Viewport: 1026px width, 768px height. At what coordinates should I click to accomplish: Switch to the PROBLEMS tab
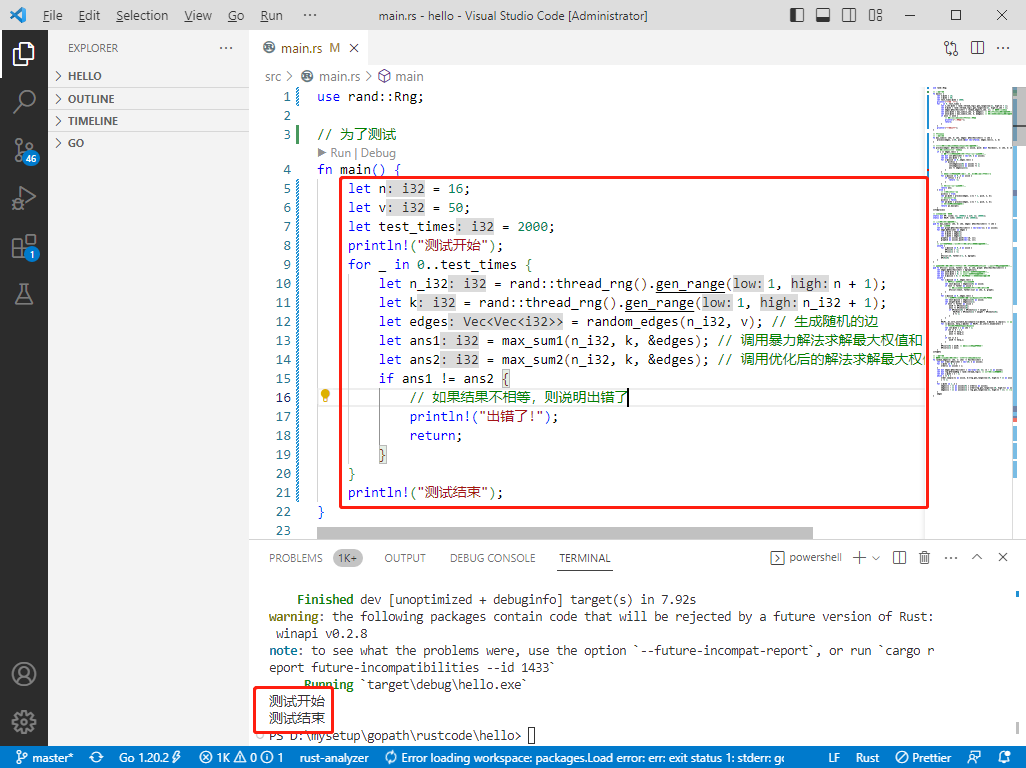click(295, 558)
